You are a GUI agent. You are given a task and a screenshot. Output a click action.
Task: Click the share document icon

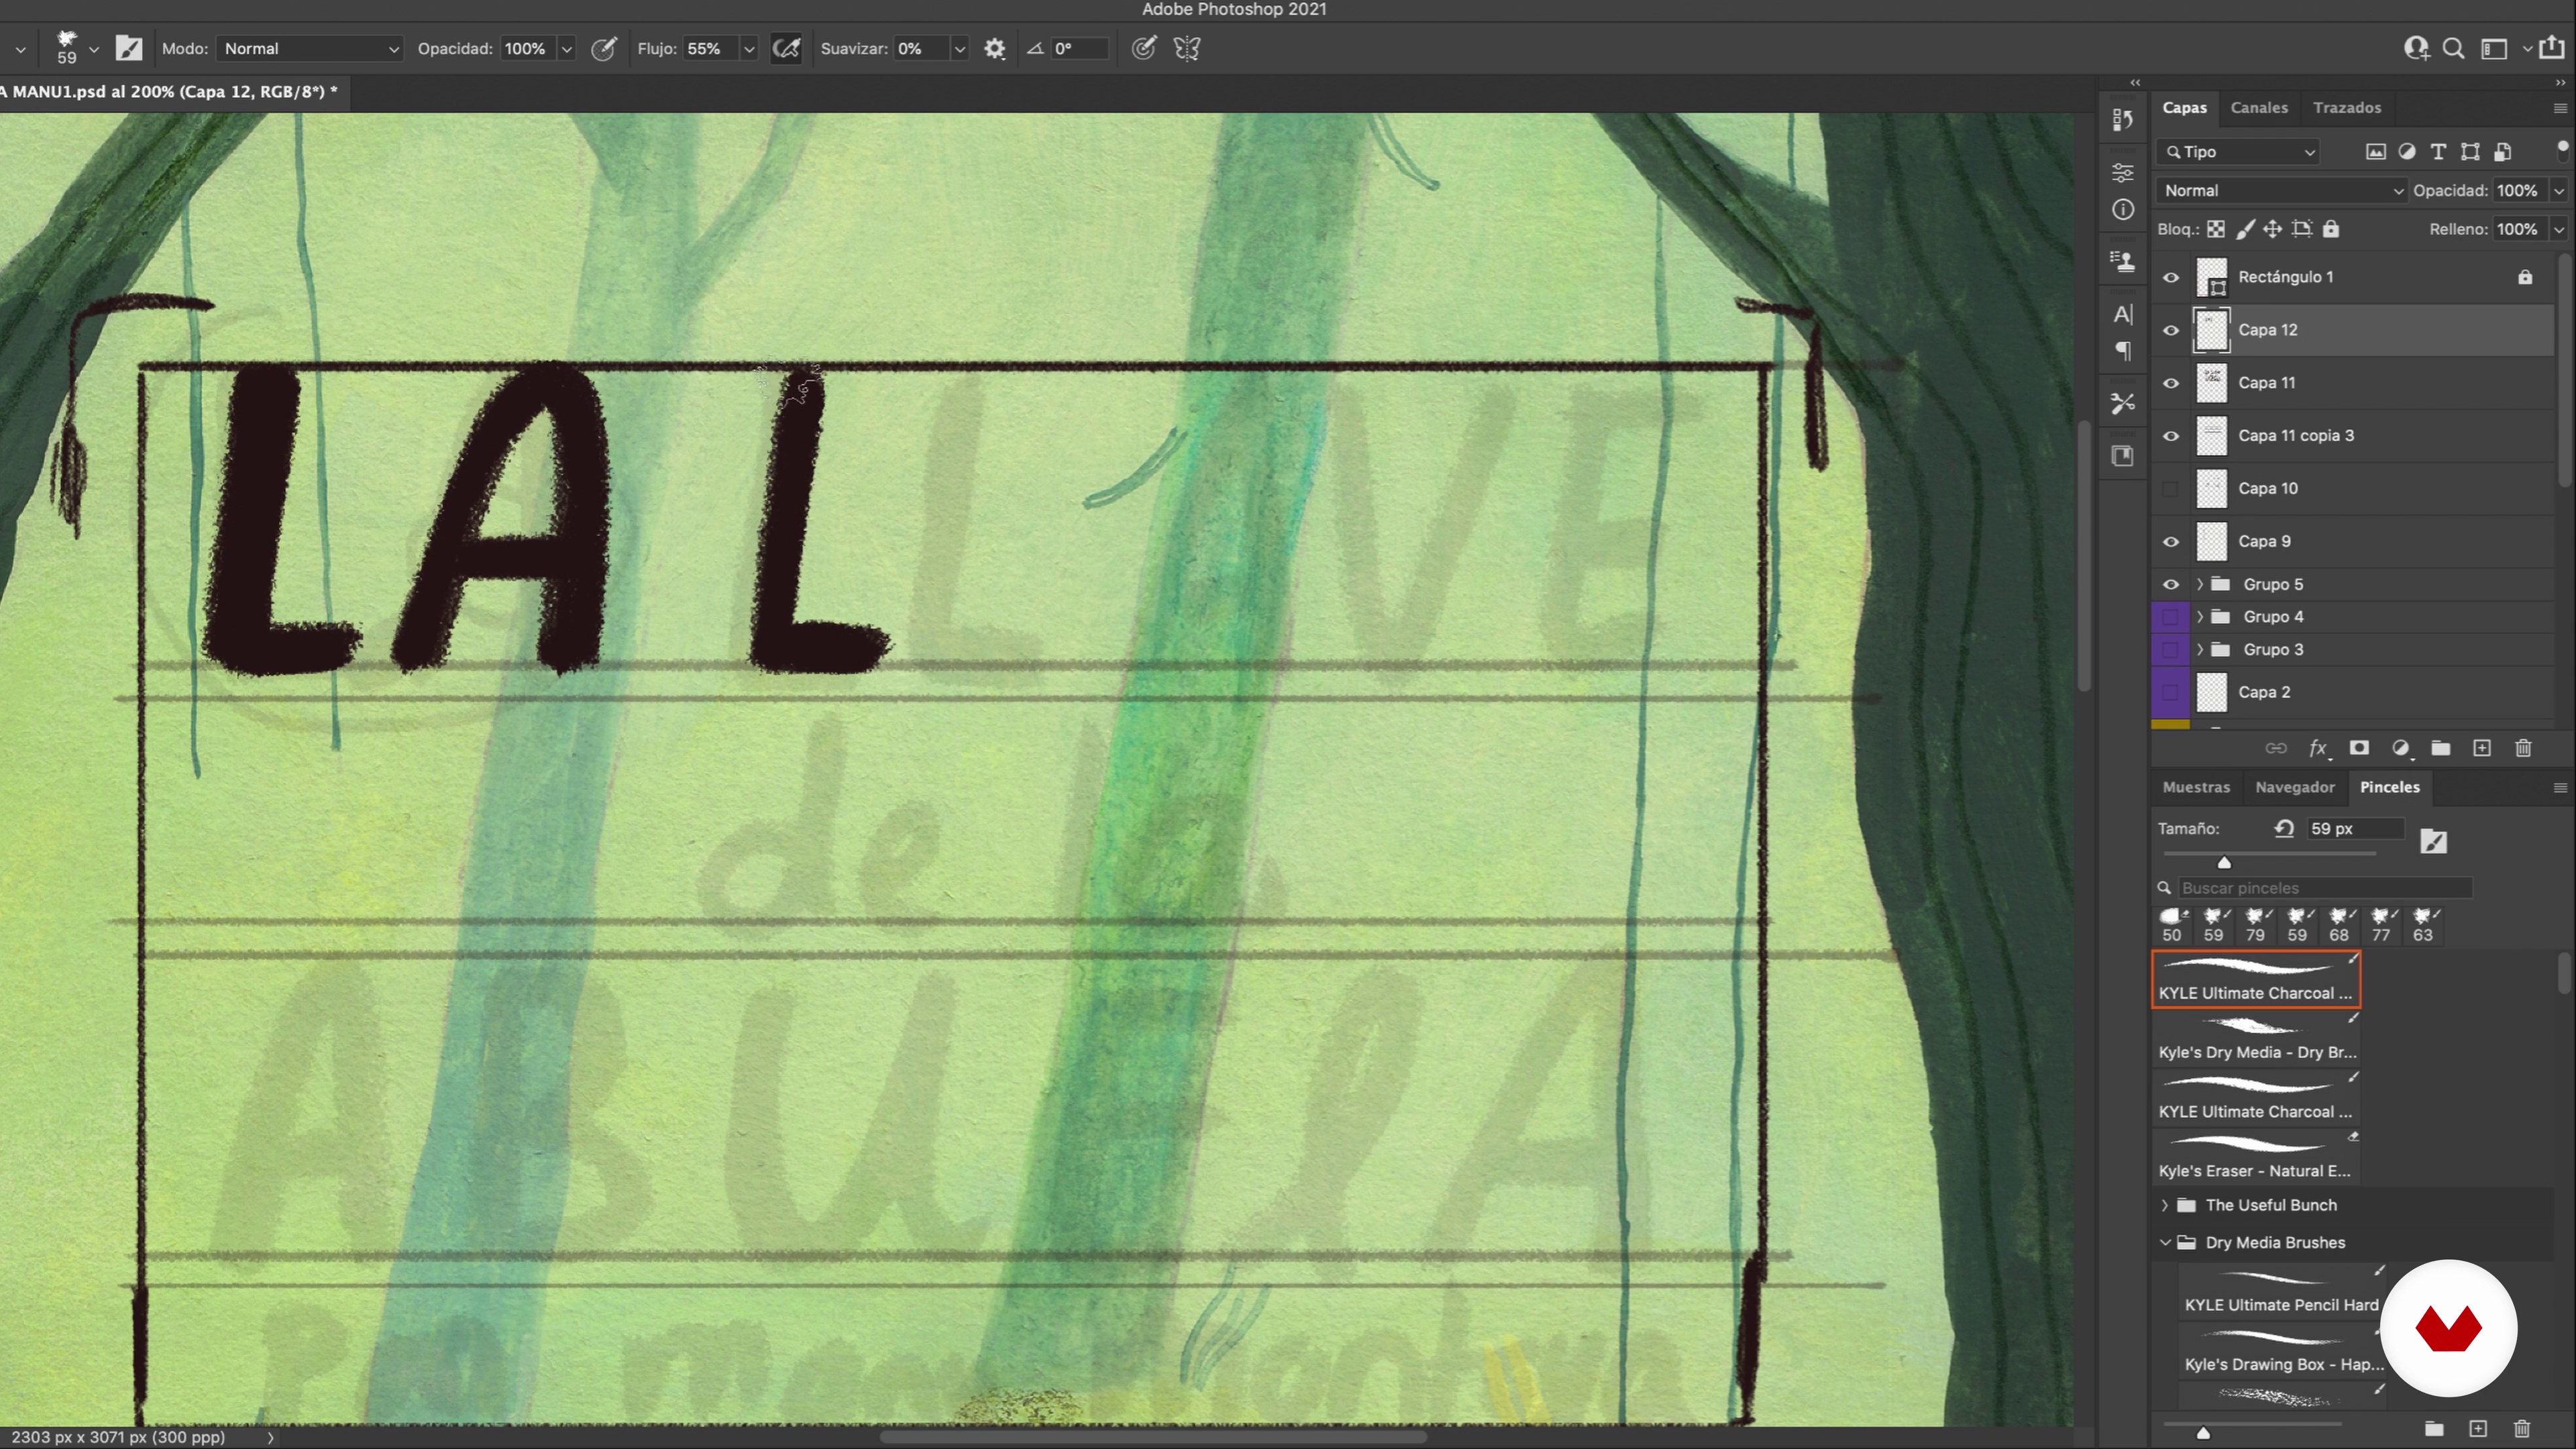(x=2552, y=47)
